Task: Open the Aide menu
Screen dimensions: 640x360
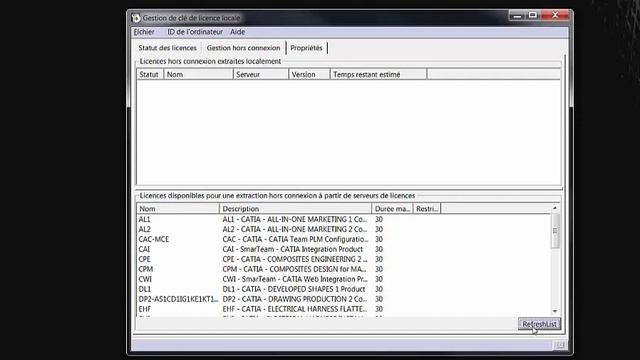Action: (238, 32)
